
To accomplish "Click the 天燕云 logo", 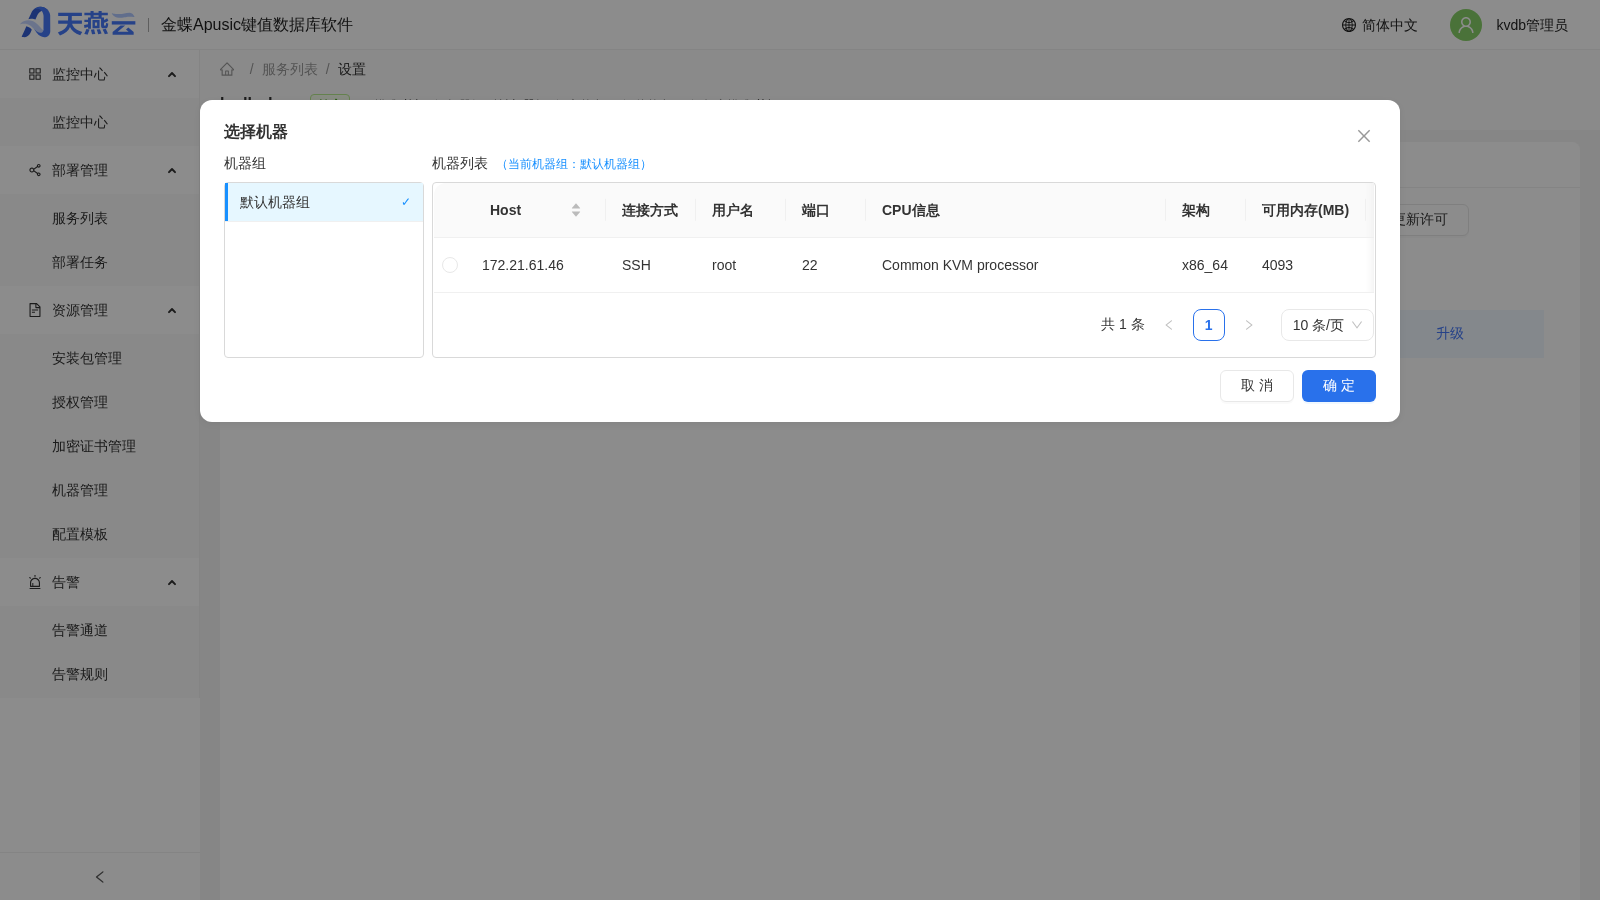I will pyautogui.click(x=78, y=23).
